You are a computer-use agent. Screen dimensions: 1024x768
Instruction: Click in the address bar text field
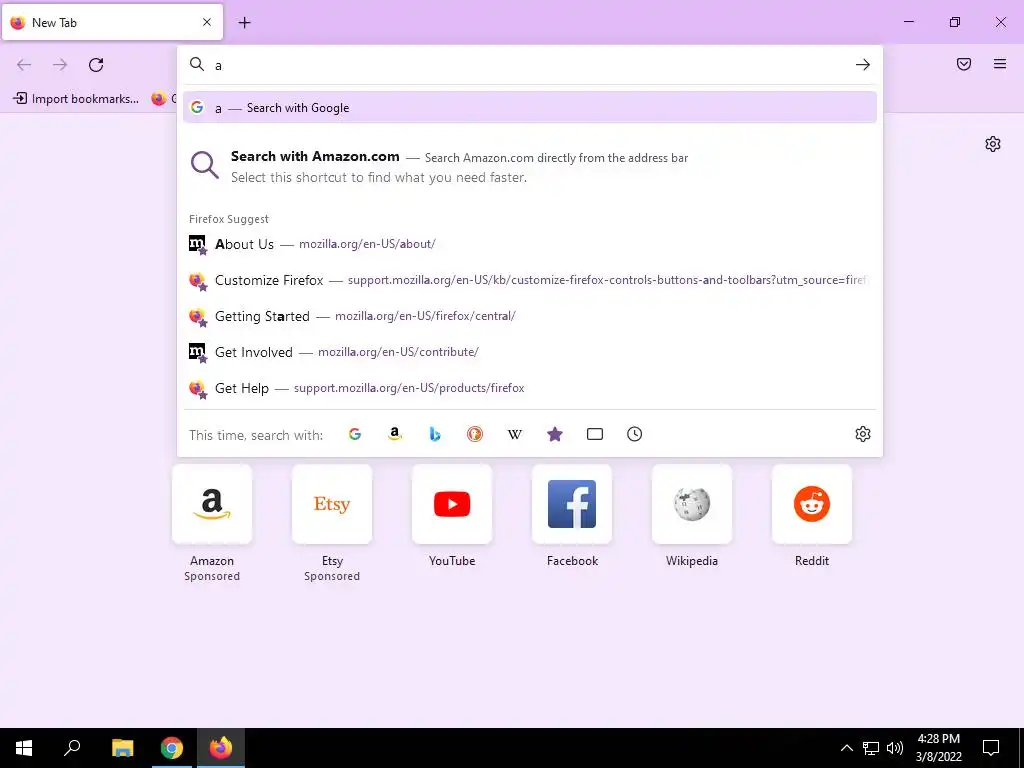coord(529,65)
